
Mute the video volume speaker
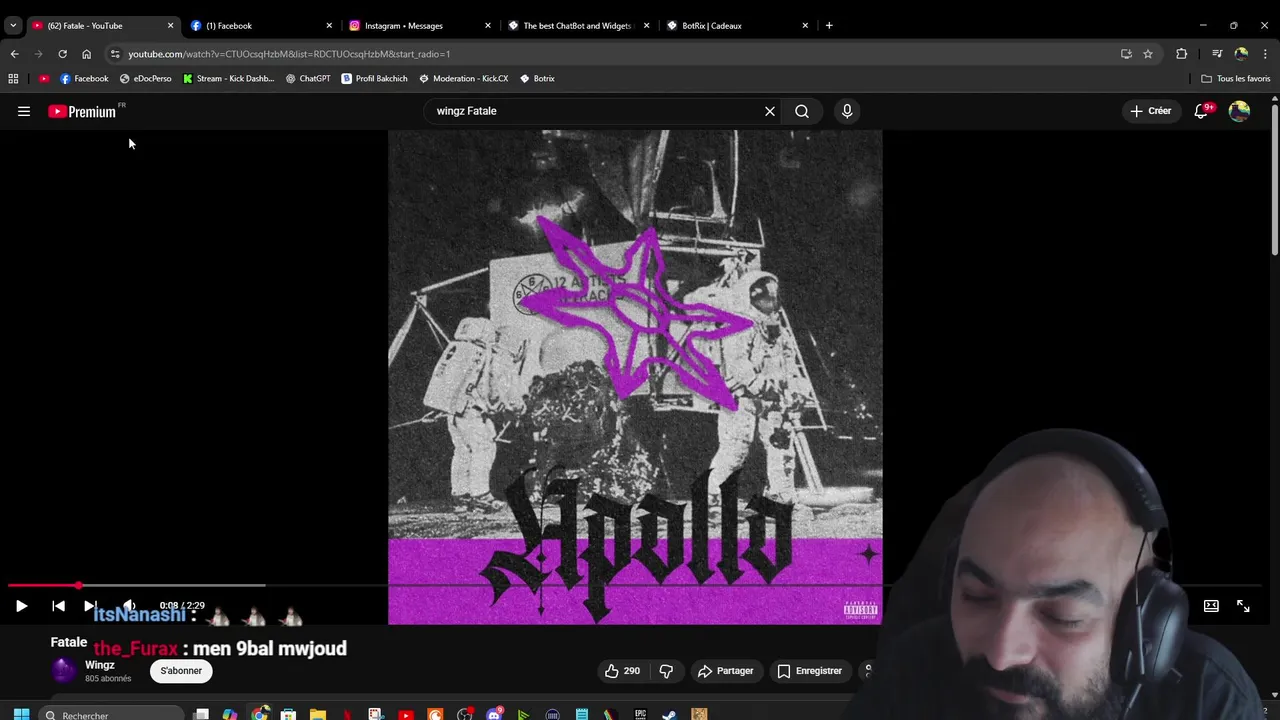tap(129, 606)
